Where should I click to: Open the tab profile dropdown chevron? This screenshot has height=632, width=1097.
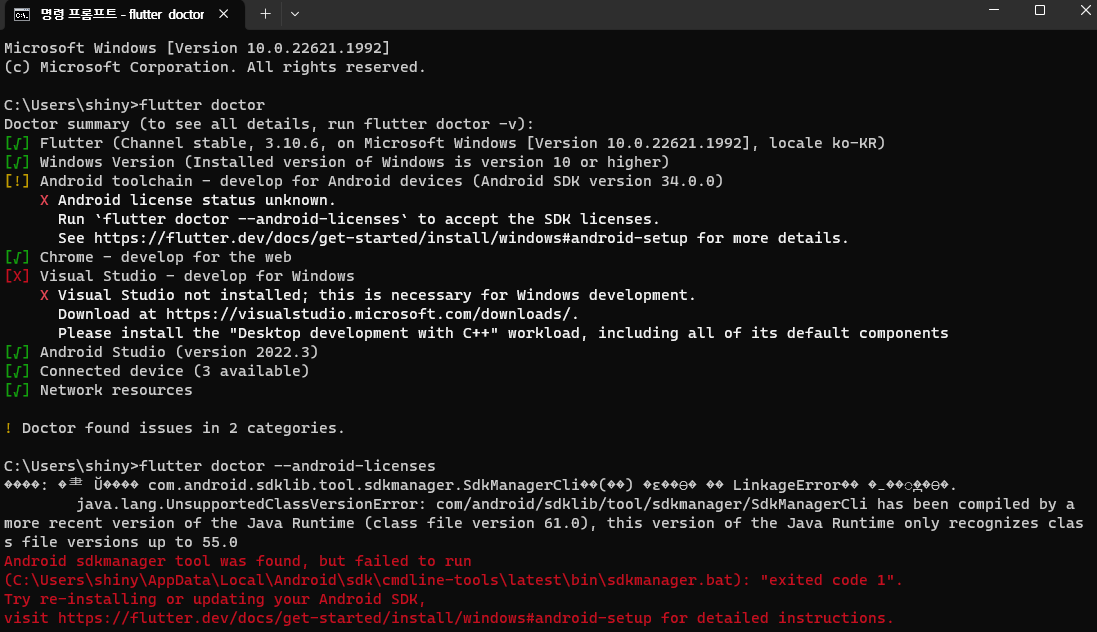[x=295, y=14]
